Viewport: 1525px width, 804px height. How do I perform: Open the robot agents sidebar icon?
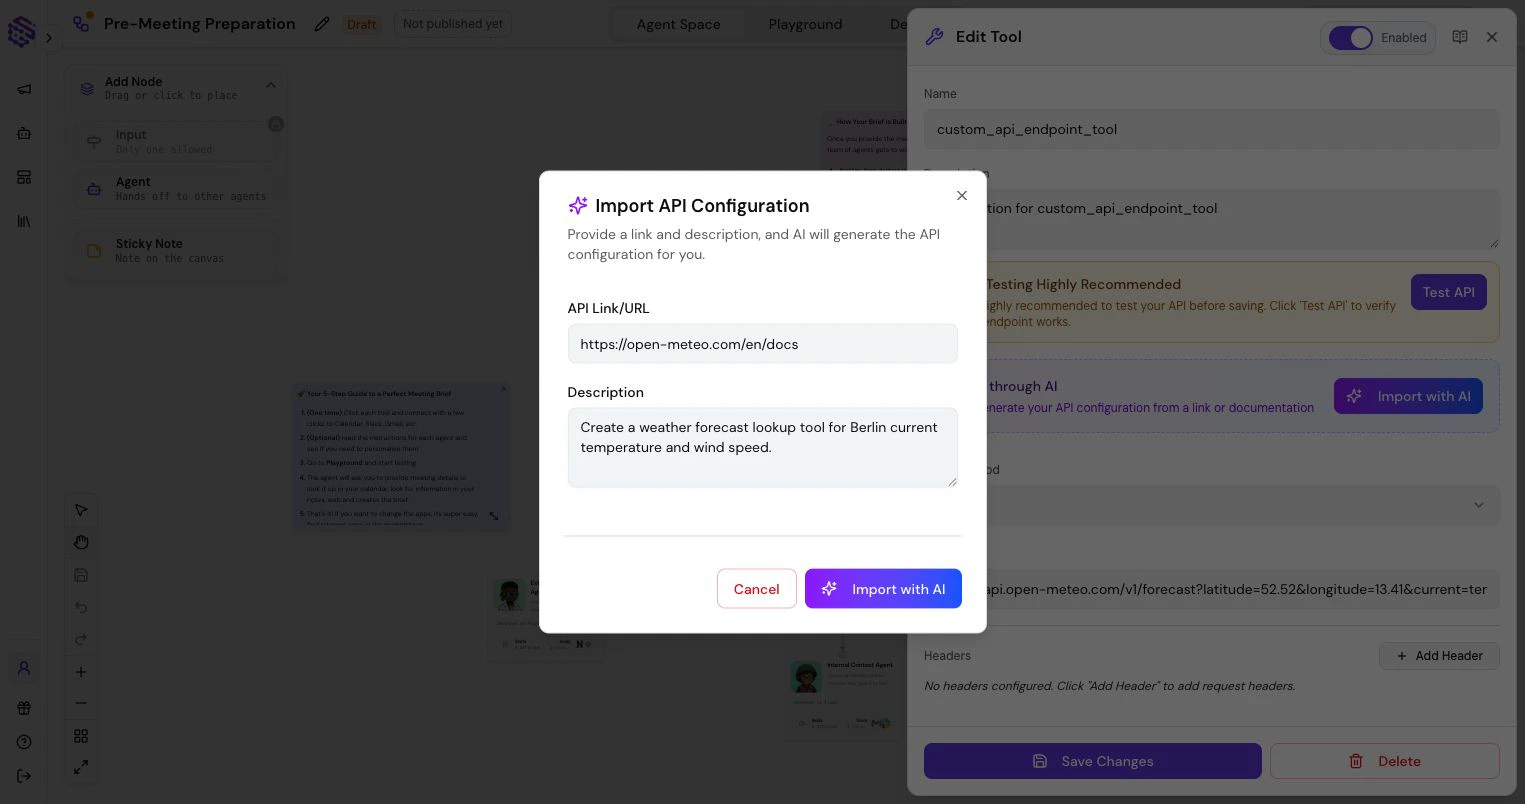(24, 133)
